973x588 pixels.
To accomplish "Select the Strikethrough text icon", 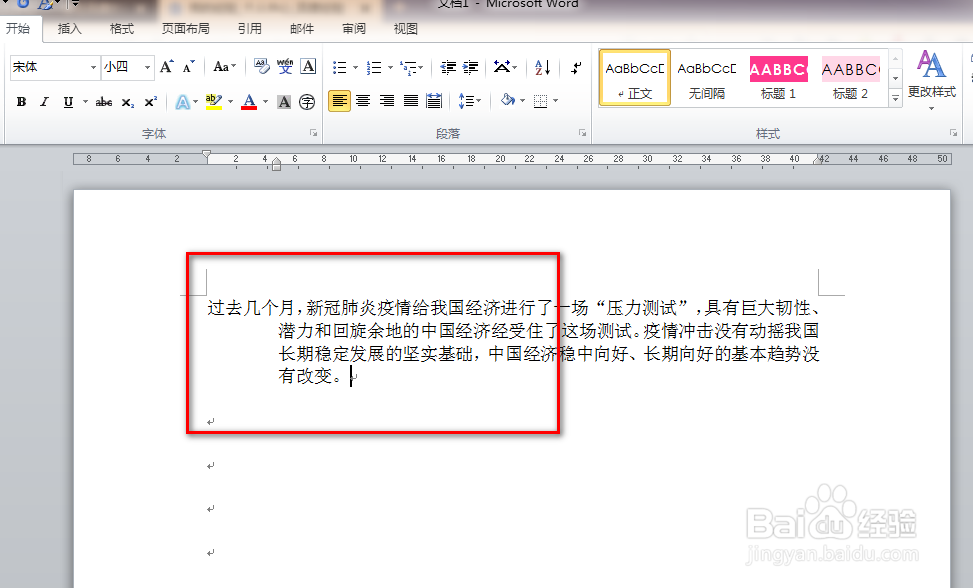I will [104, 102].
